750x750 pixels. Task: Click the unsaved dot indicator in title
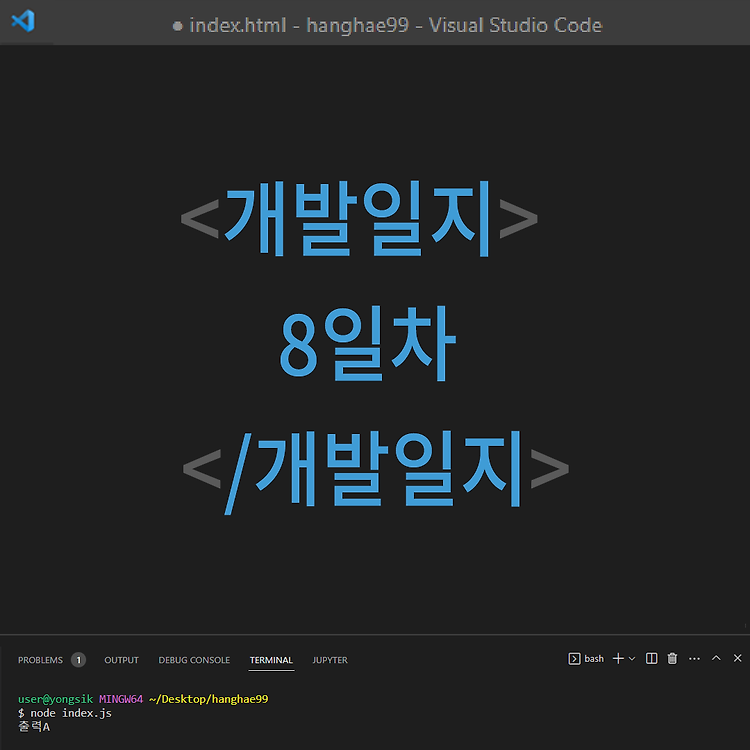point(177,26)
